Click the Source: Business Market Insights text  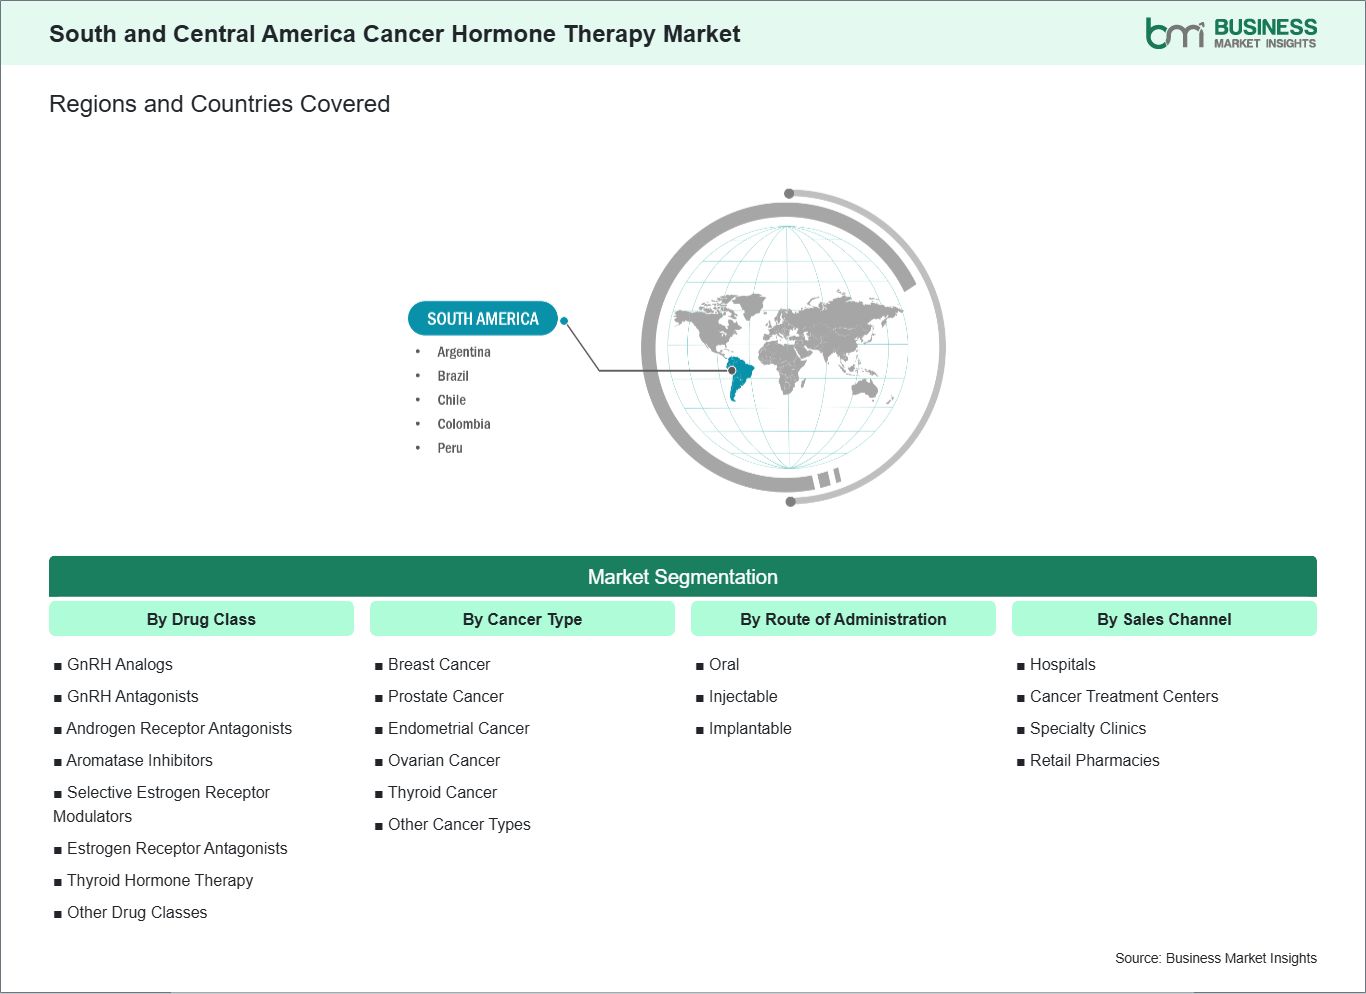(x=1215, y=958)
